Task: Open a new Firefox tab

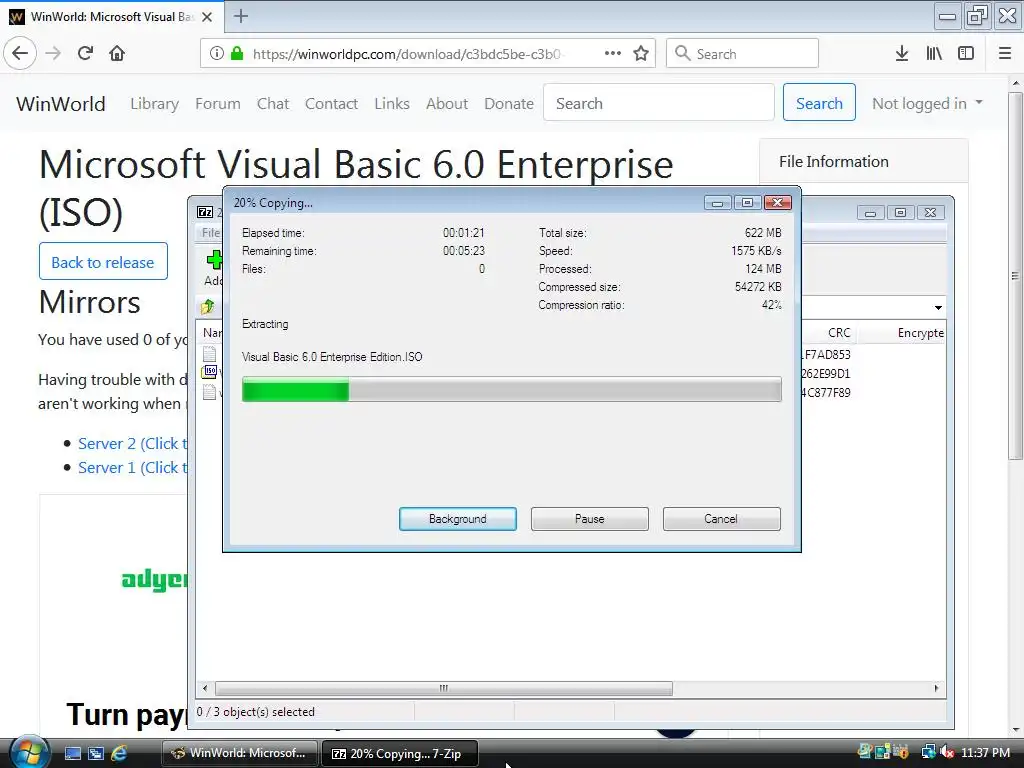Action: (241, 16)
